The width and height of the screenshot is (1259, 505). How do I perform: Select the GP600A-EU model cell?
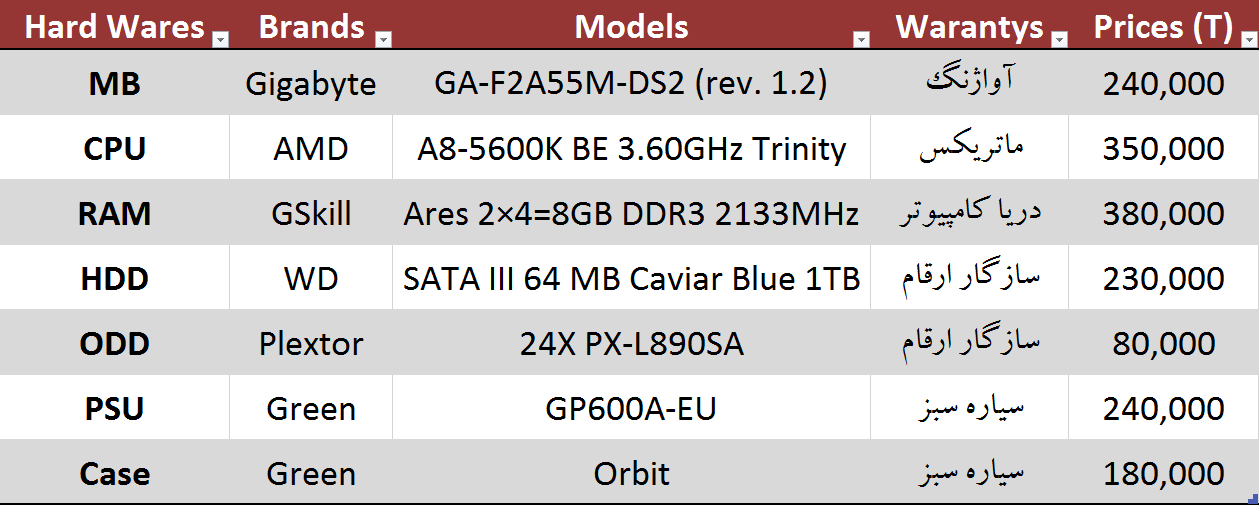[x=630, y=409]
